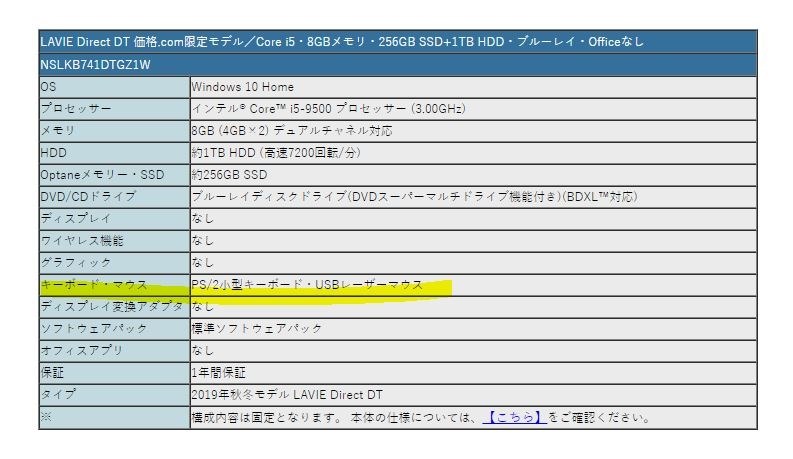
Task: Click the LAVIE Direct DT title header text
Action: (342, 42)
